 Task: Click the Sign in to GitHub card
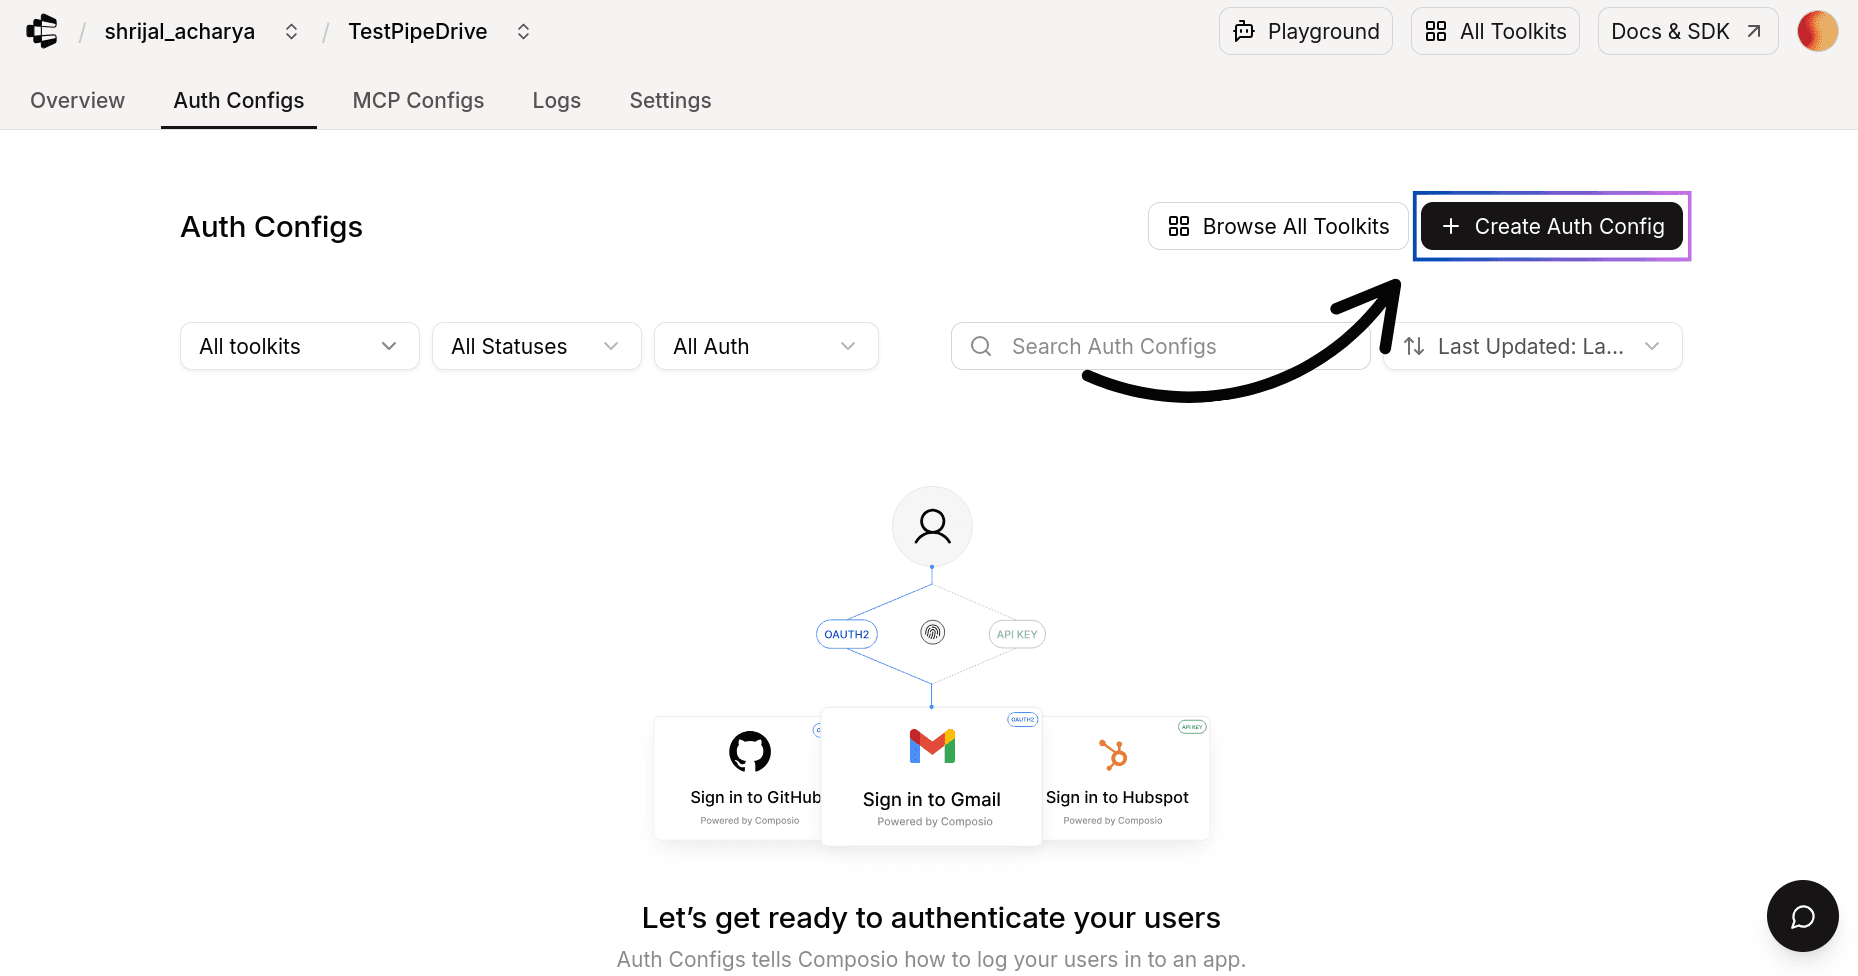click(x=738, y=778)
